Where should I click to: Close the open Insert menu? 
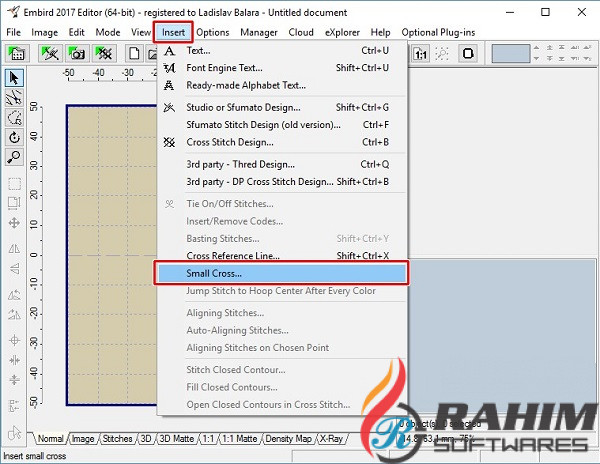[x=173, y=33]
